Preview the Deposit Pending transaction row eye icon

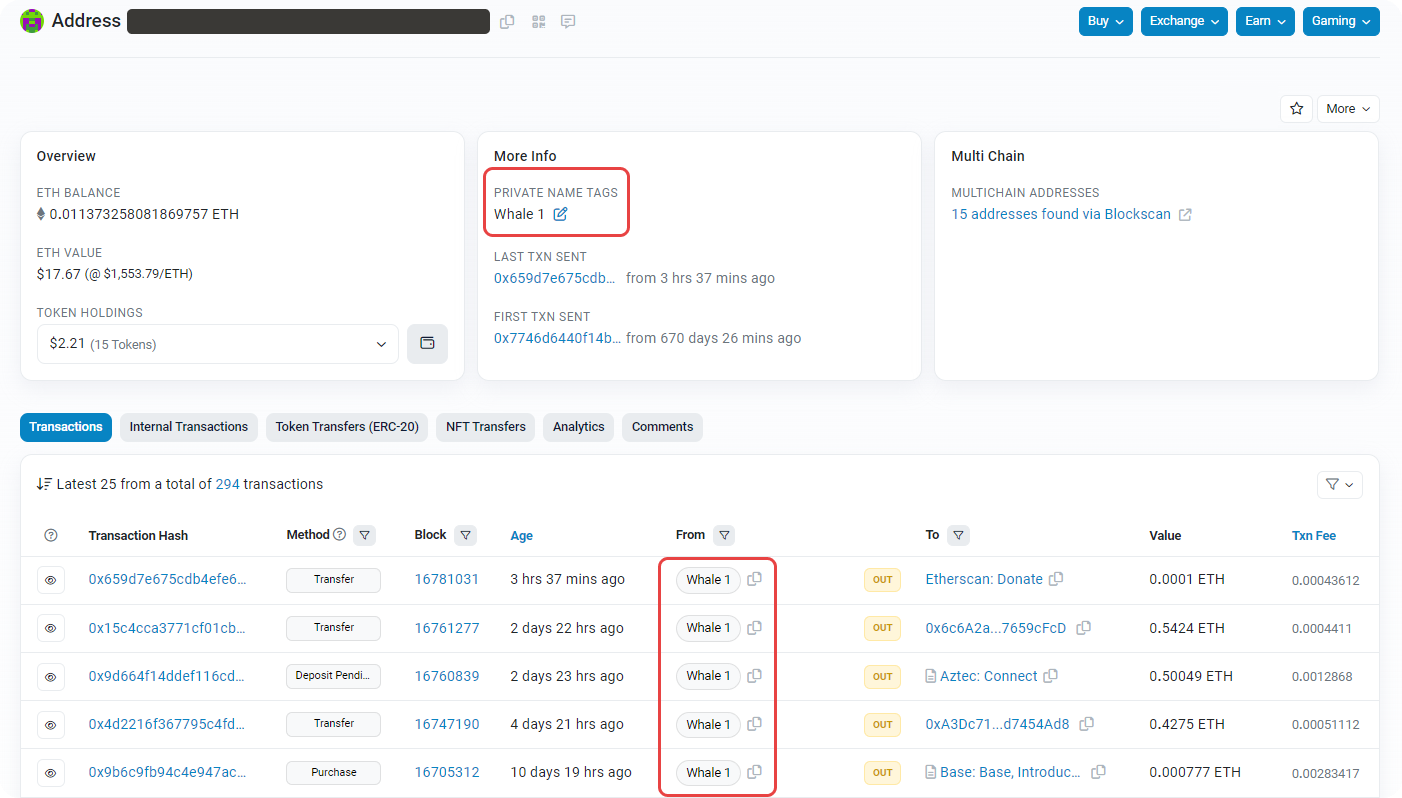click(x=51, y=677)
